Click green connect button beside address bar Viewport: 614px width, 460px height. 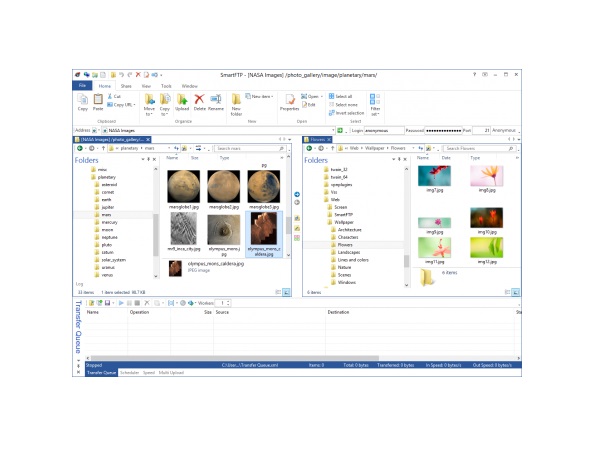340,130
